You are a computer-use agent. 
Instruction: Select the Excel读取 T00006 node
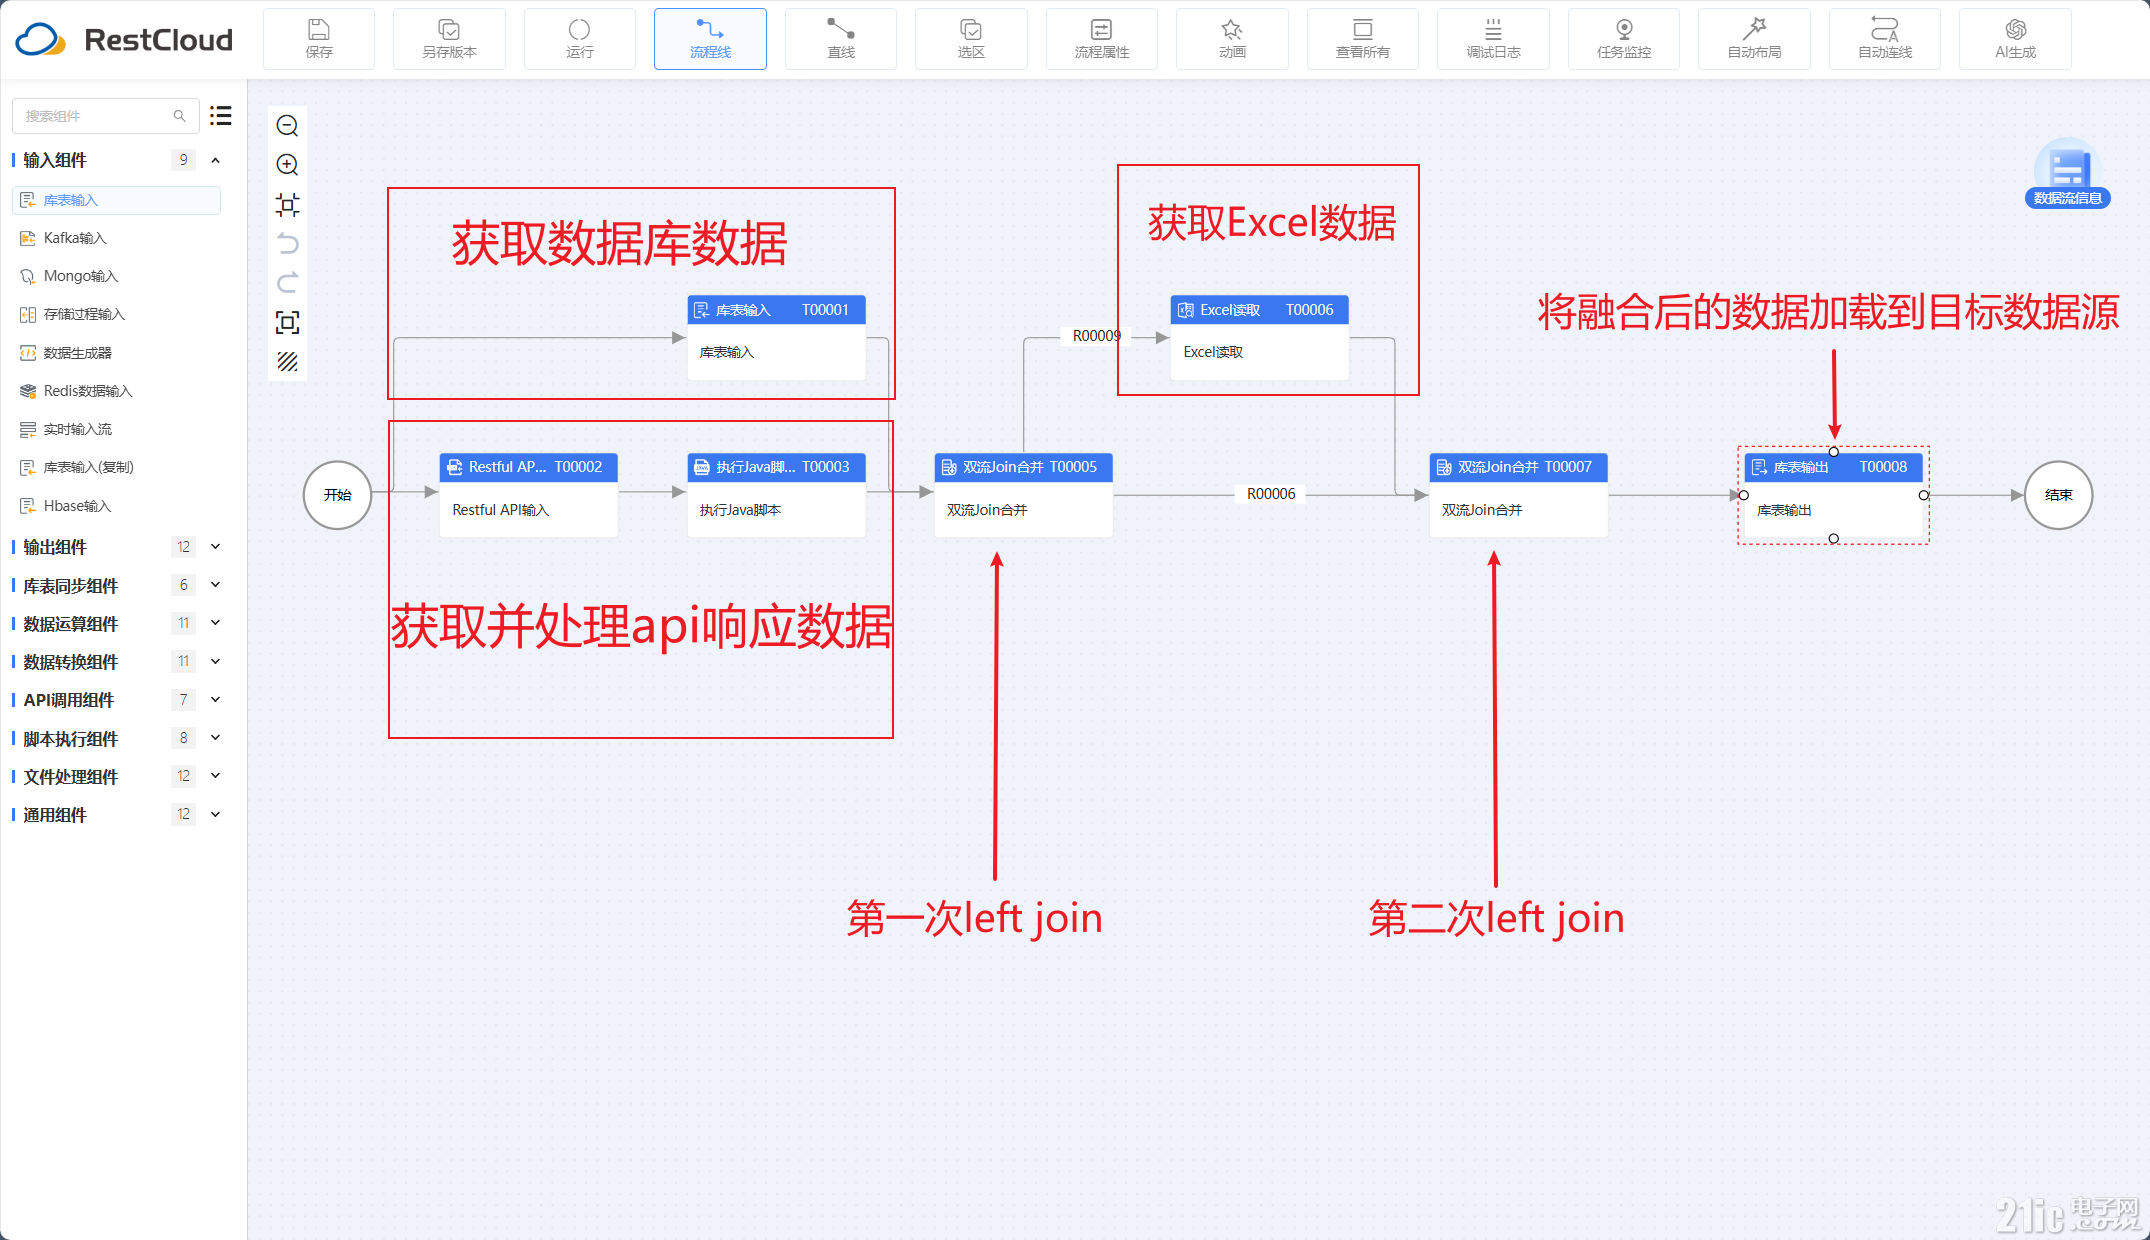tap(1259, 337)
